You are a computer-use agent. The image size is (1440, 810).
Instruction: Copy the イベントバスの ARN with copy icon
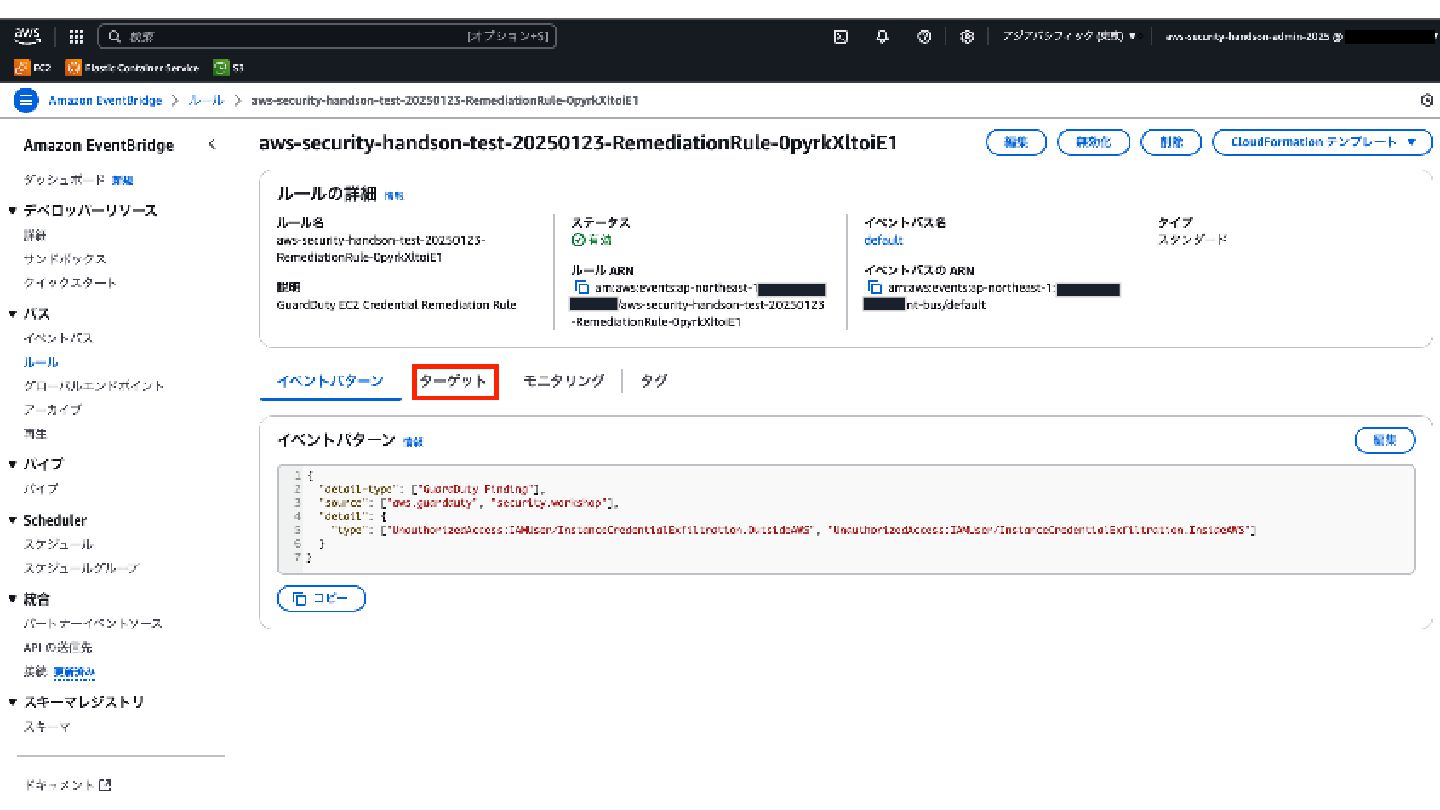tap(875, 287)
